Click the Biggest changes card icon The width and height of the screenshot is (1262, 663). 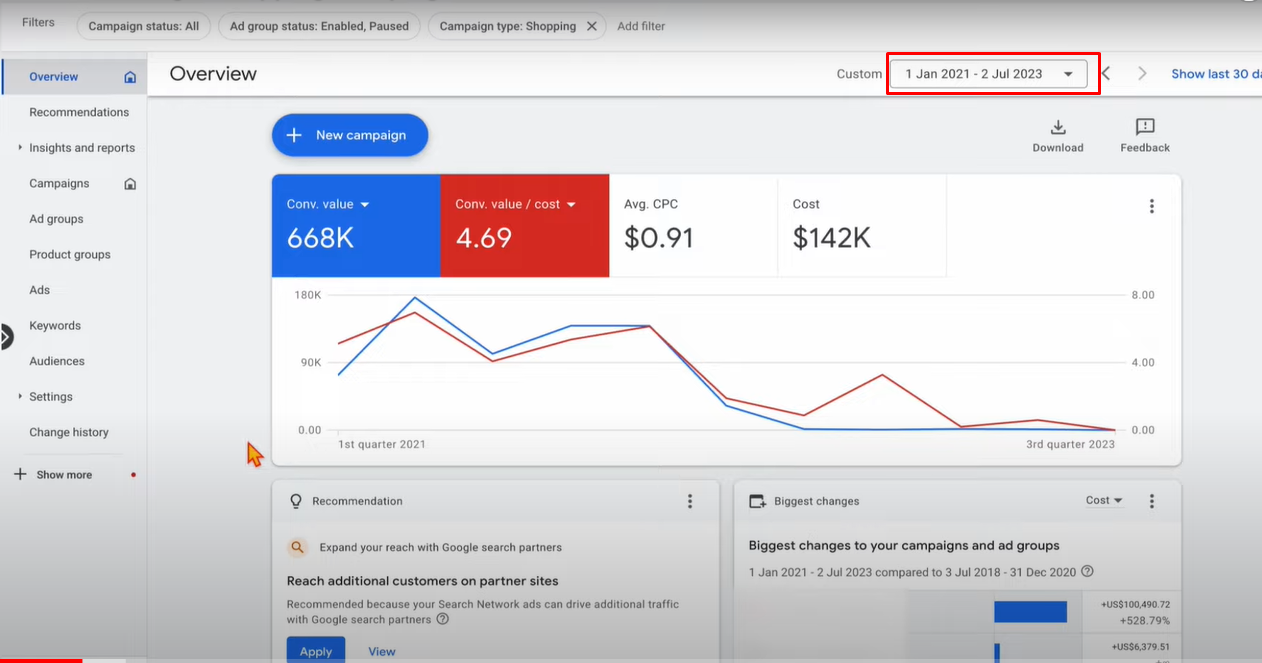[x=757, y=501]
